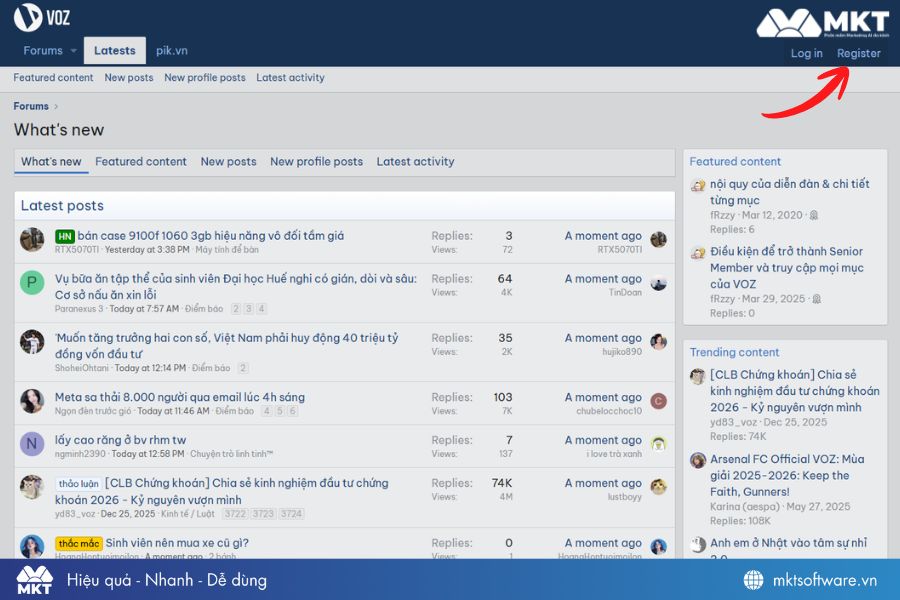Screen dimensions: 900x600
Task: Open 'Máy tính để bàn' forum link
Action: (x=227, y=250)
